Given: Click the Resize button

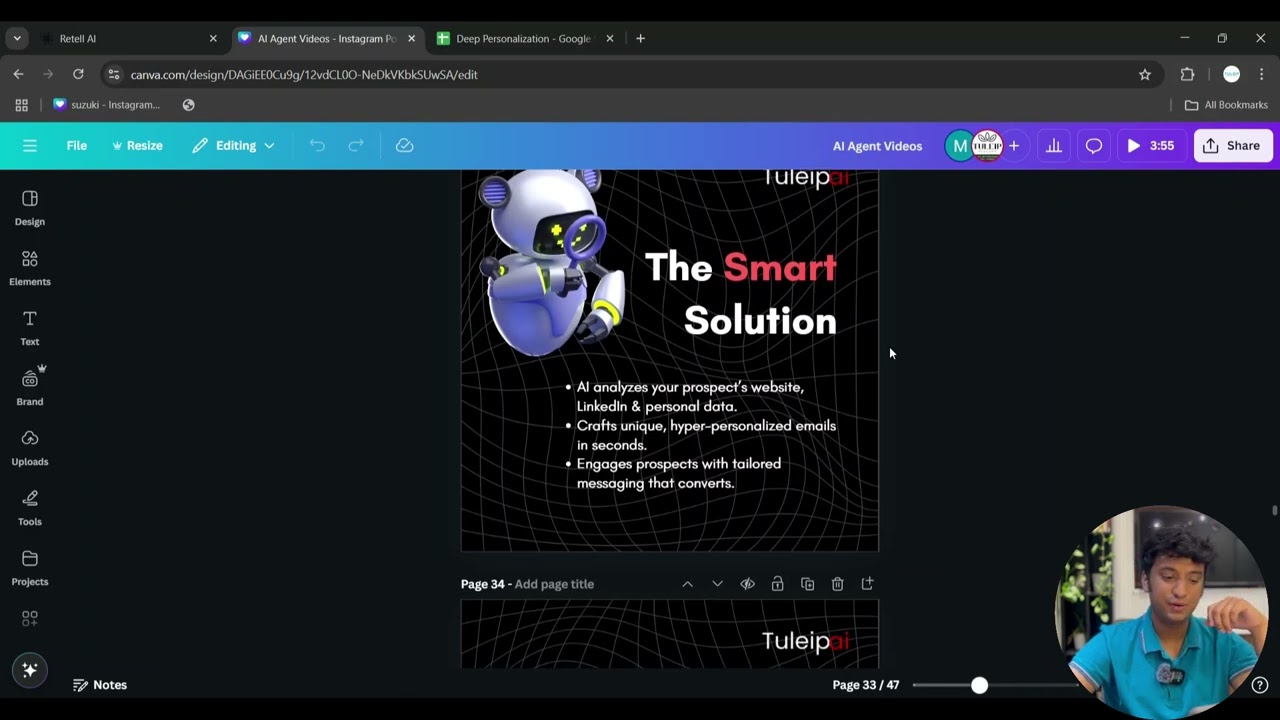Looking at the screenshot, I should click(x=137, y=146).
